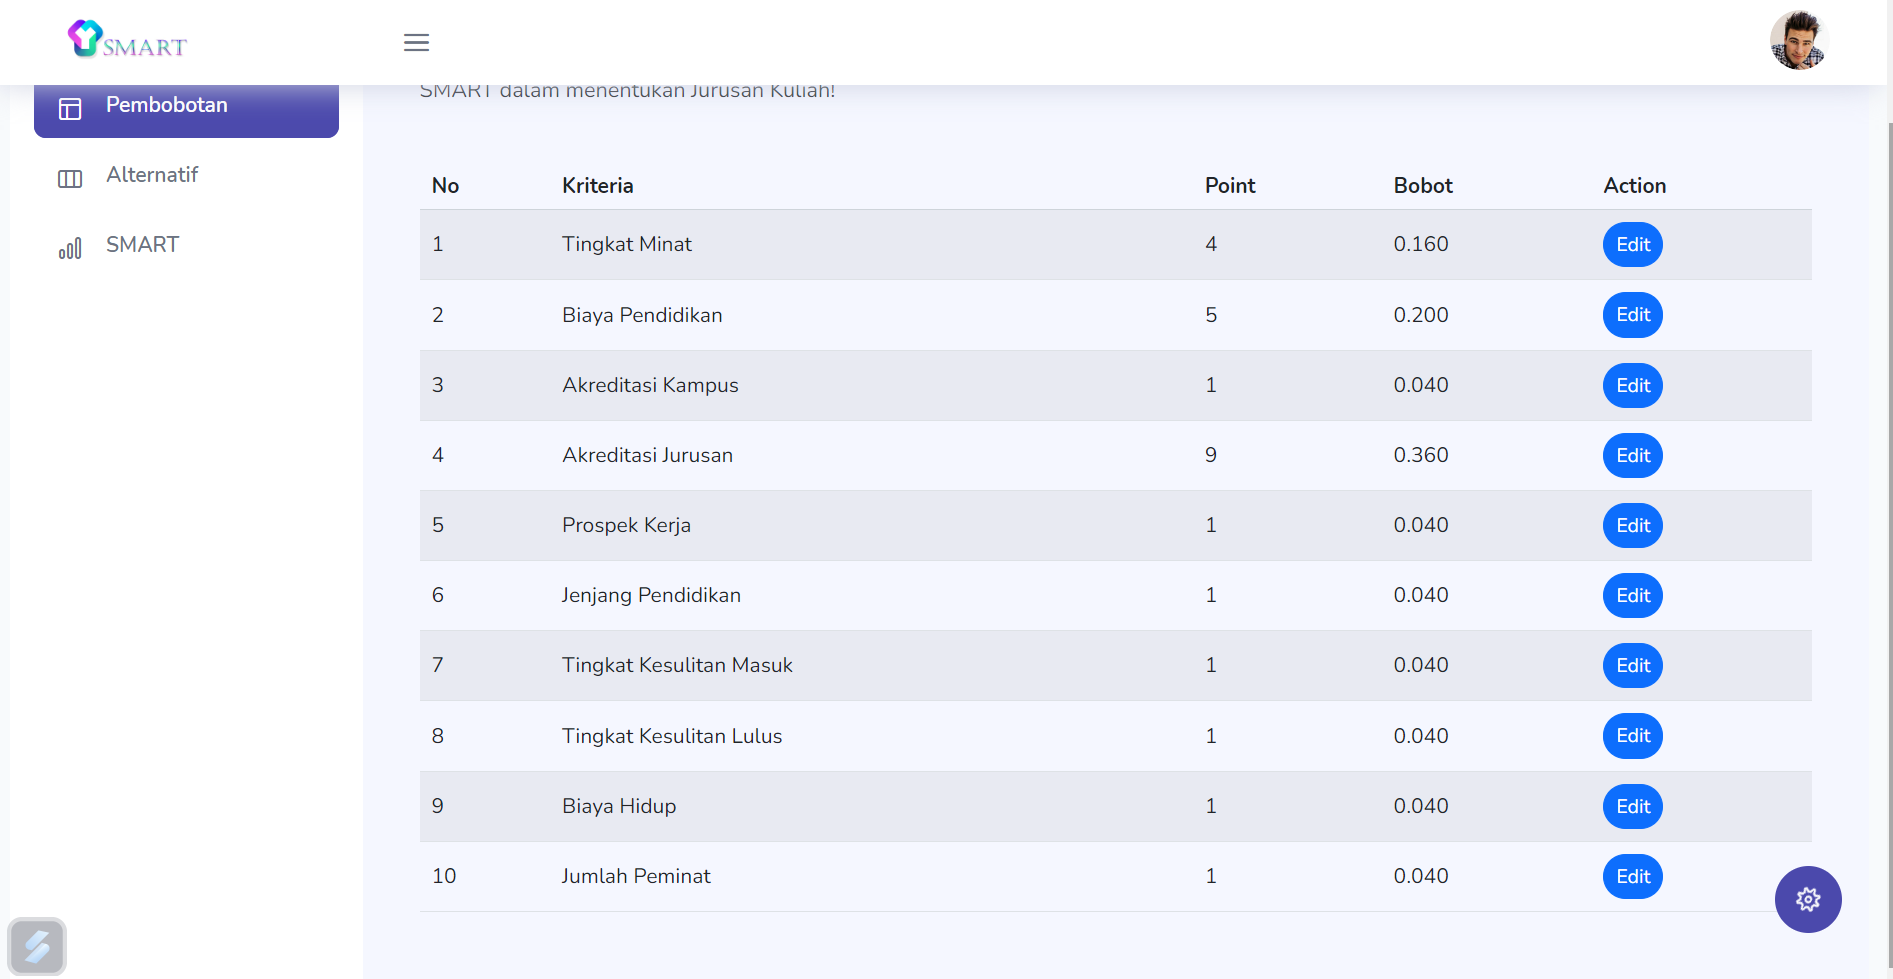Edit Tingkat Kesulitan Masuk entry

pyautogui.click(x=1632, y=666)
